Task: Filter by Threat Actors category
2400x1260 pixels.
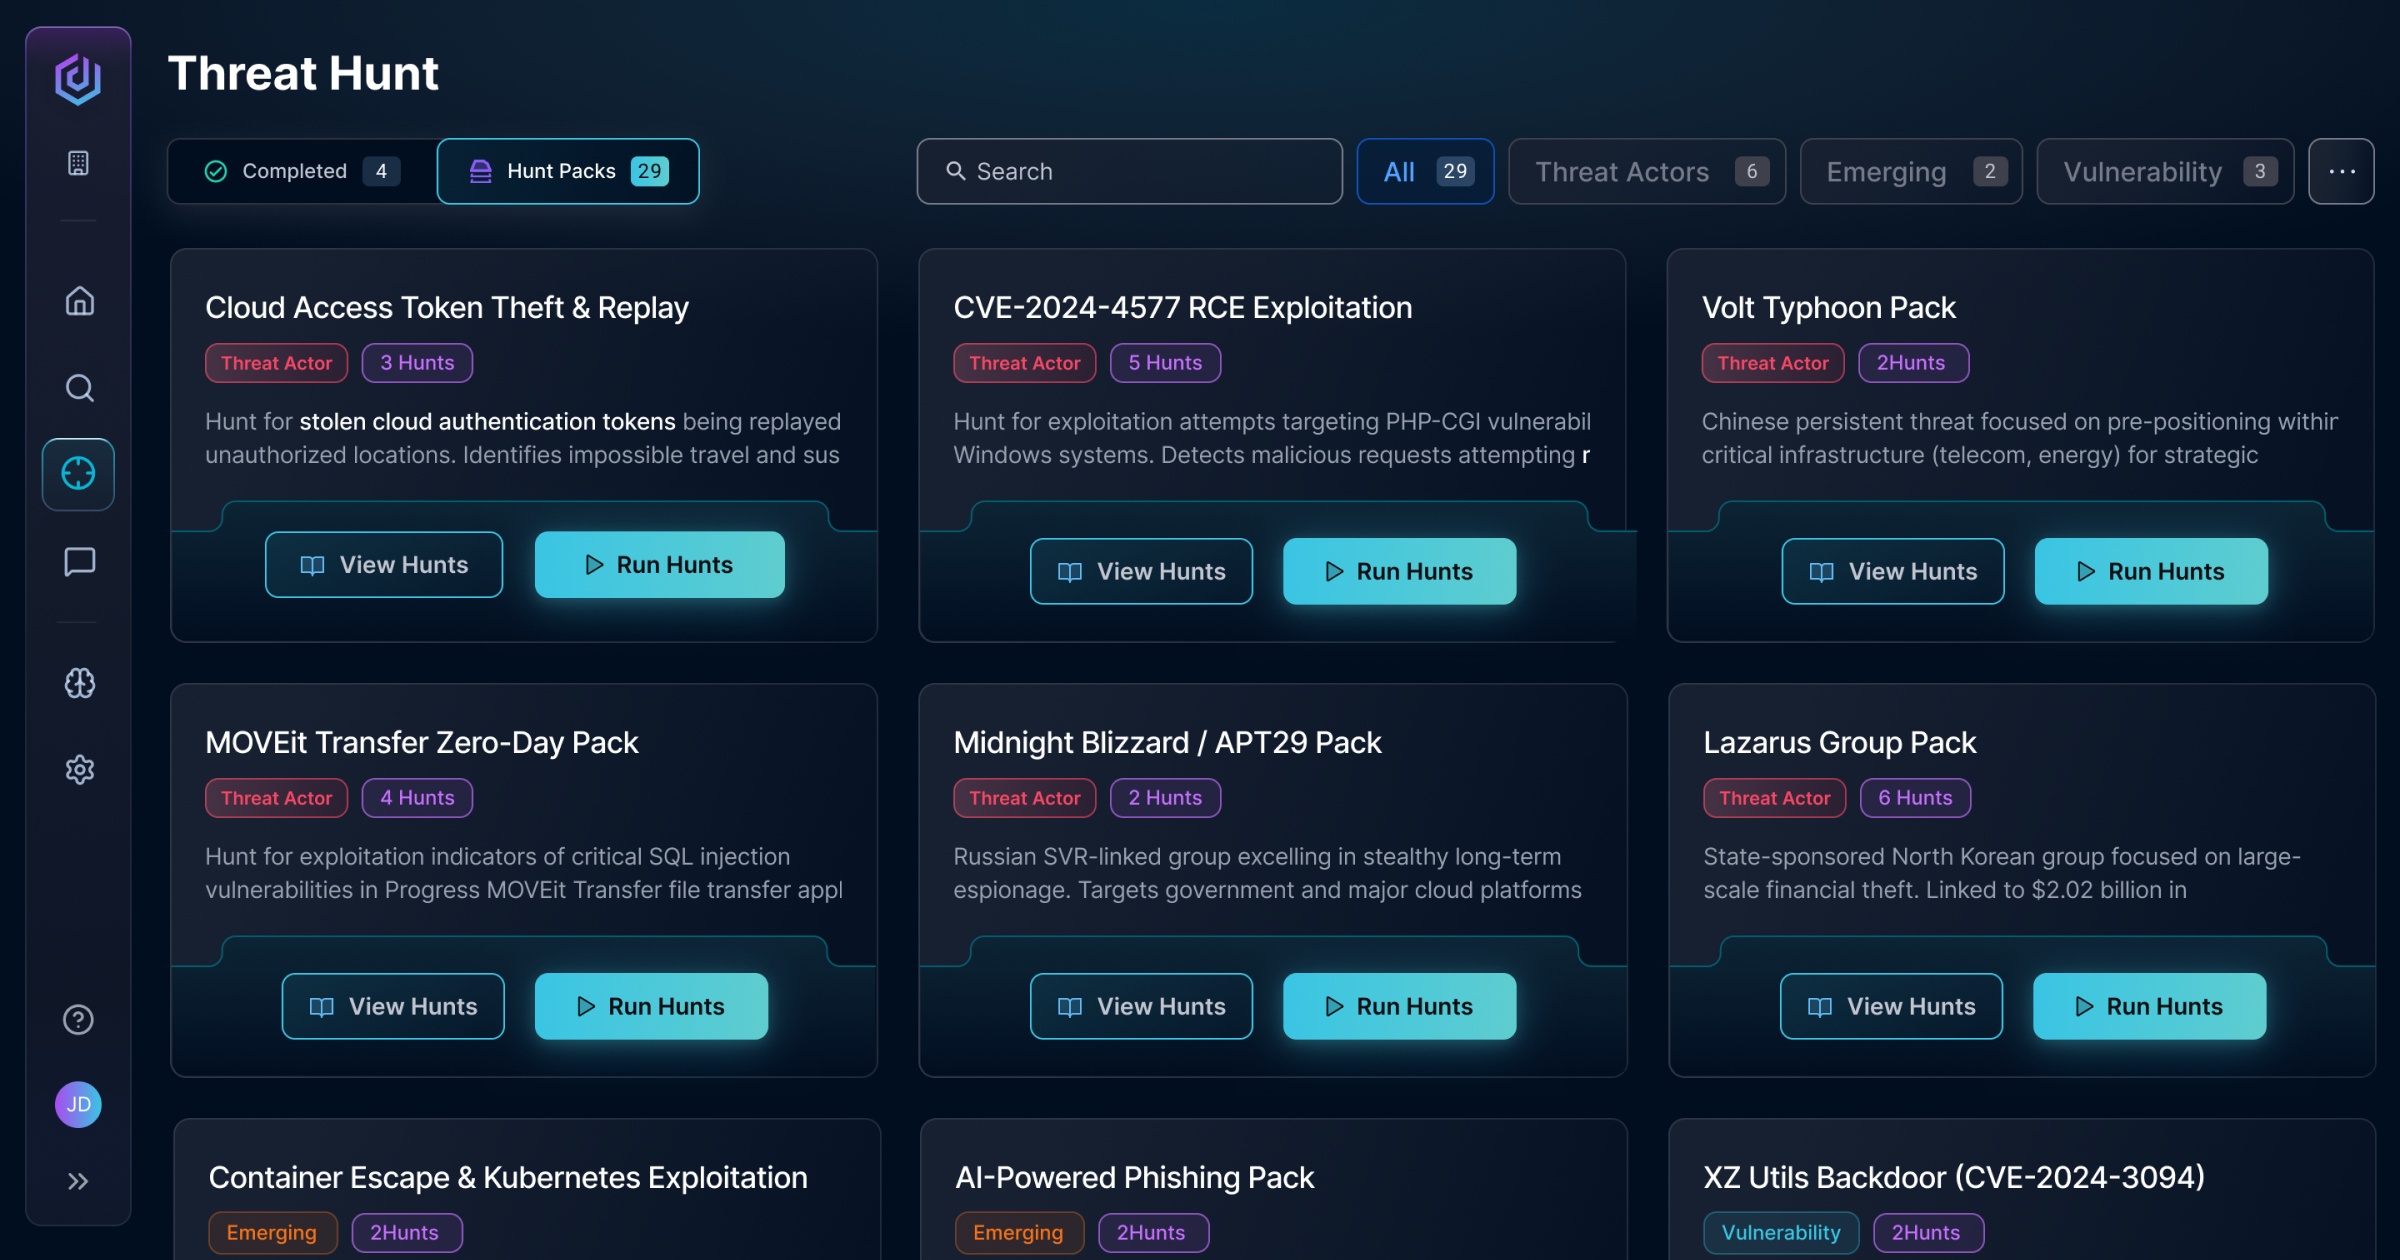Action: click(x=1646, y=172)
